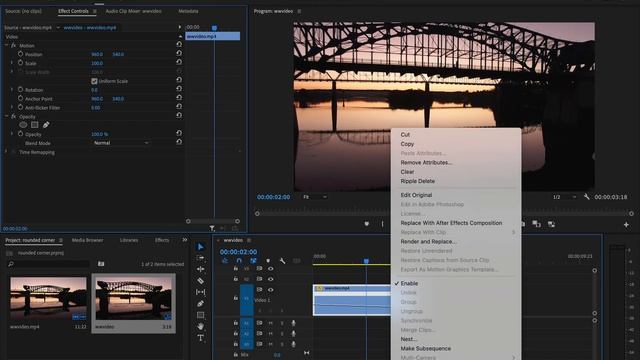
Task: Collapse the Motion effect group
Action: (x=7, y=45)
